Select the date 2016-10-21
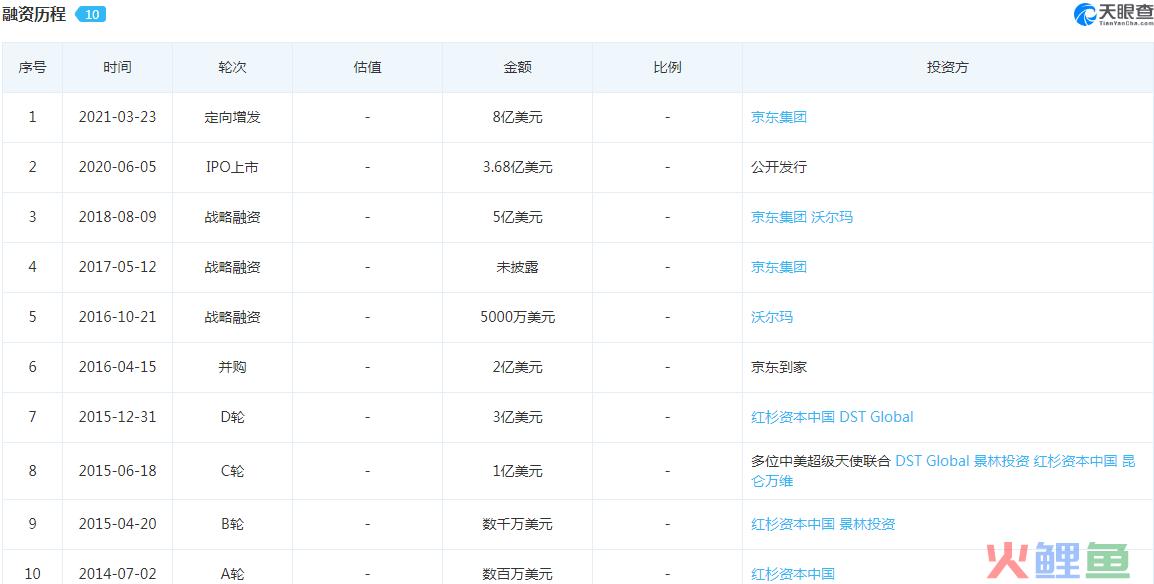1154x584 pixels. click(118, 317)
